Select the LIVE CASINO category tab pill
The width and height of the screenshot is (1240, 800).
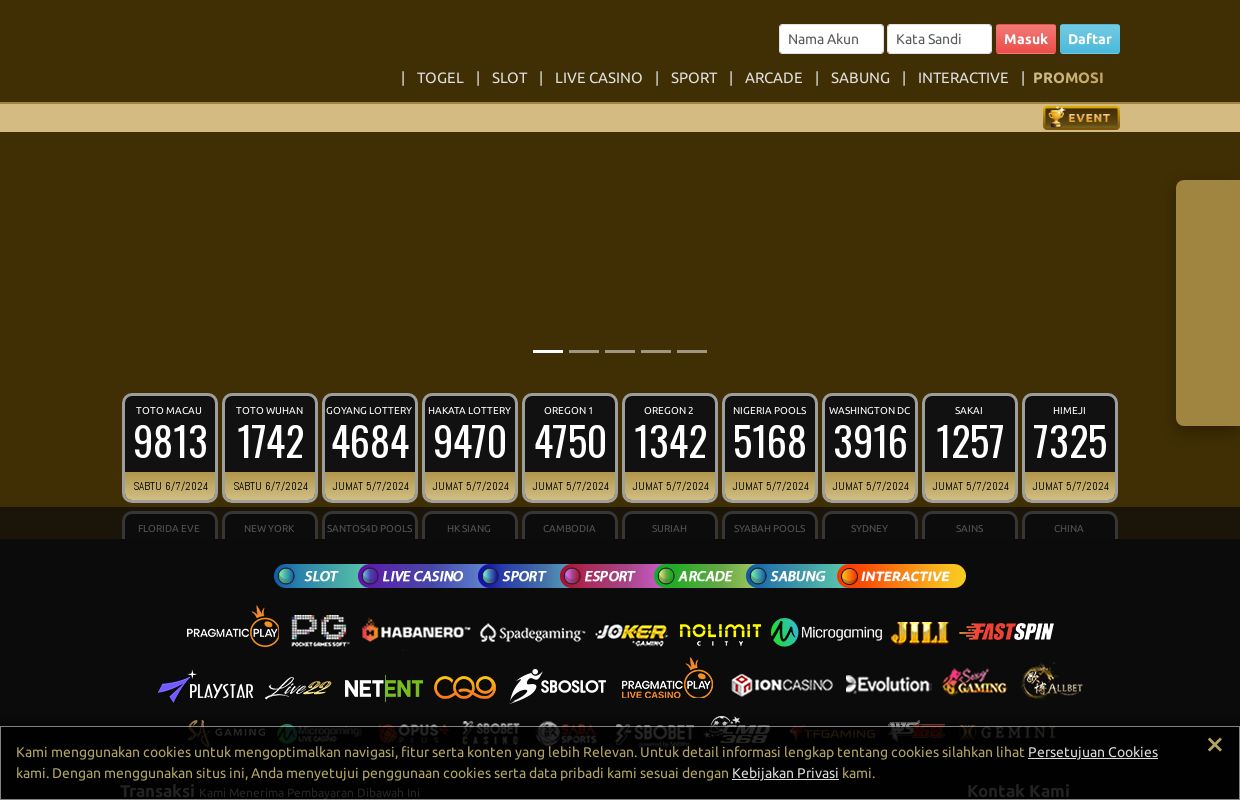[418, 576]
